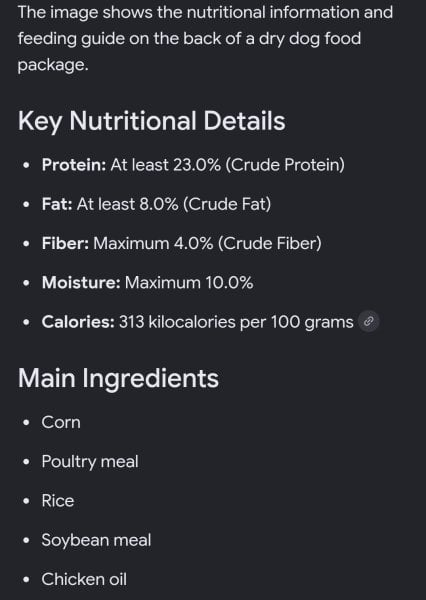
Task: Click the bold Protein label
Action: tap(74, 165)
